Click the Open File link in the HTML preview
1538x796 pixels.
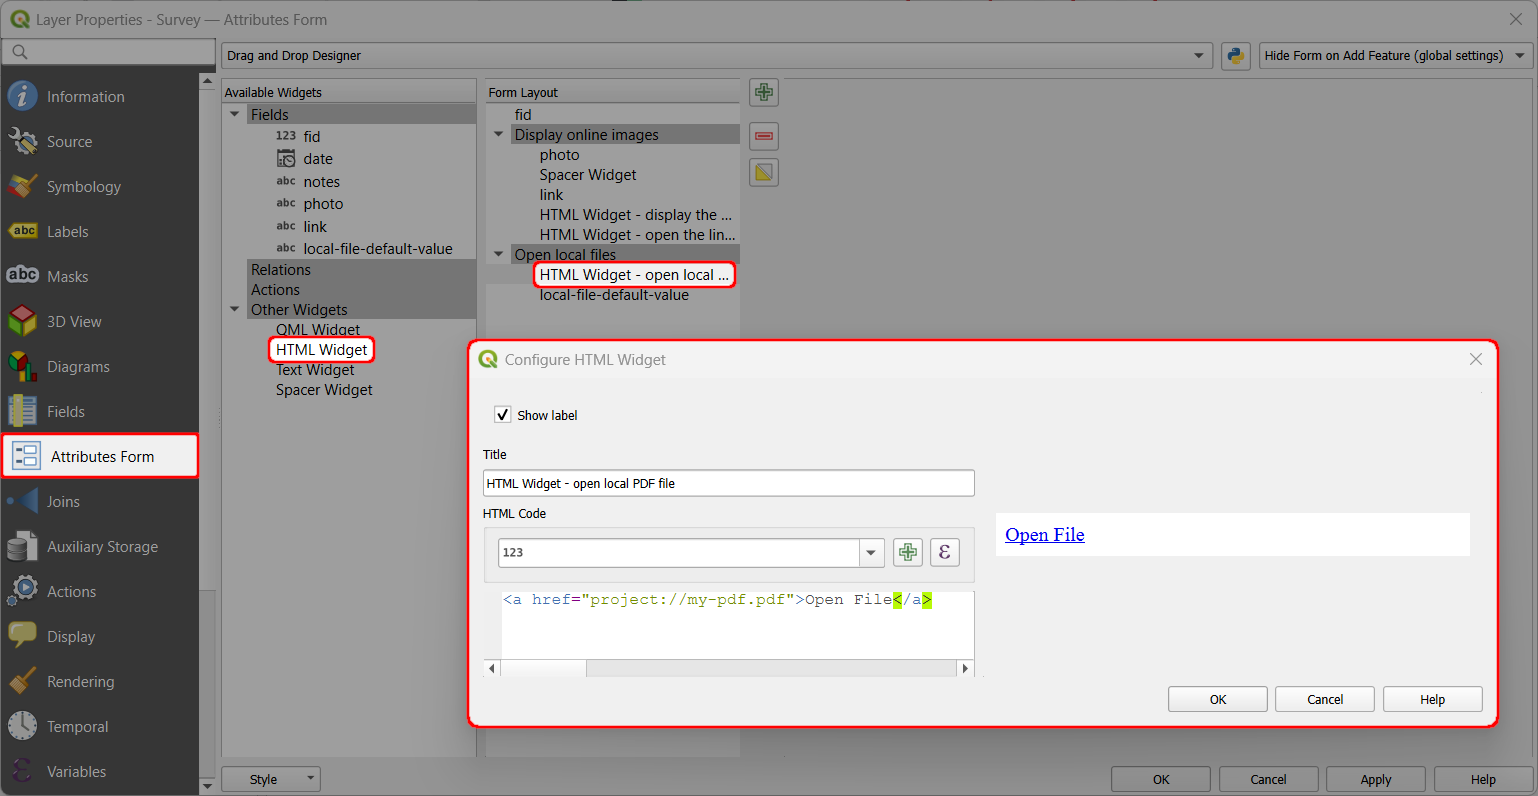[x=1044, y=534]
